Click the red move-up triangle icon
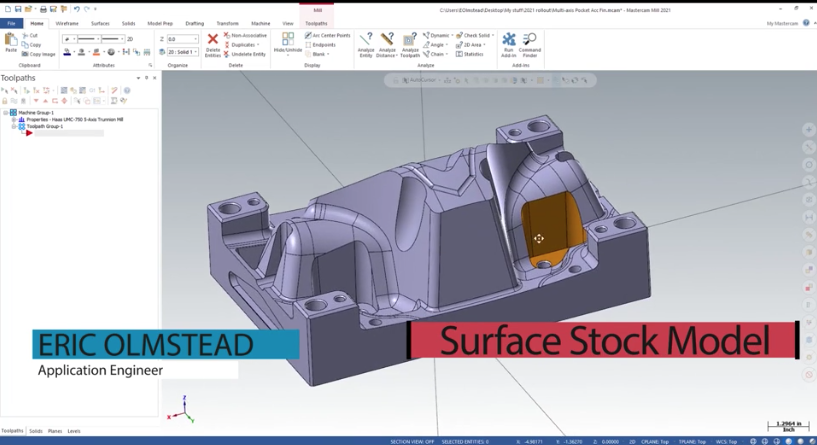Viewport: 817px width, 445px height. click(45, 101)
